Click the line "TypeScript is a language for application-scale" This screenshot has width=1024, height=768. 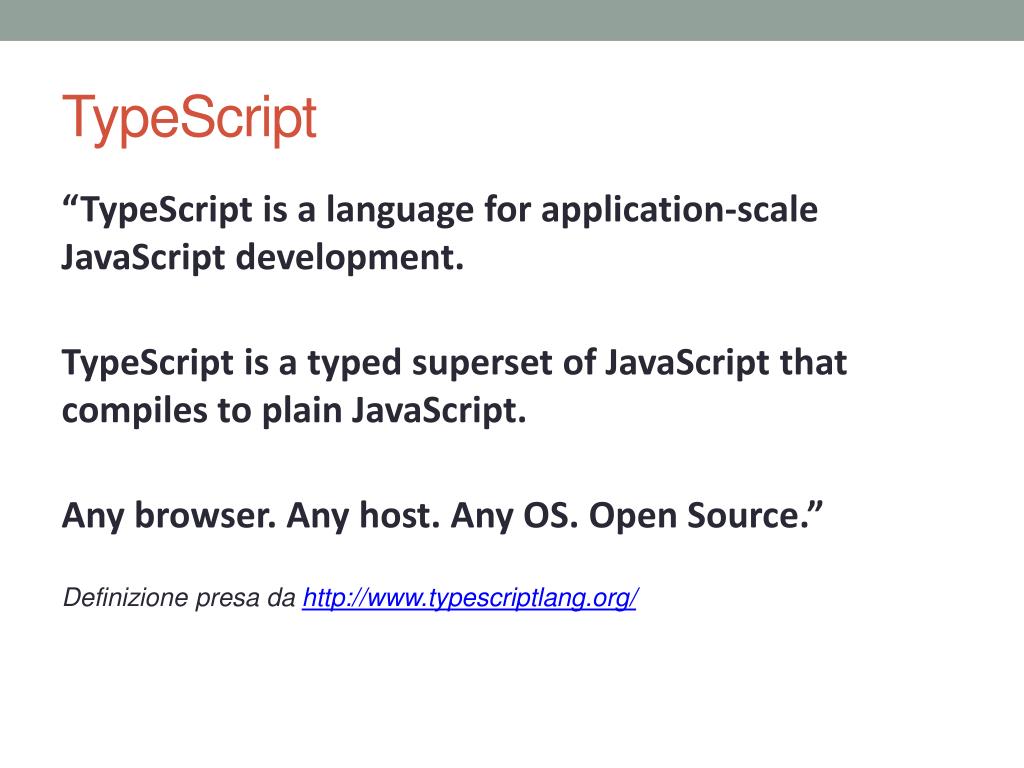click(440, 210)
